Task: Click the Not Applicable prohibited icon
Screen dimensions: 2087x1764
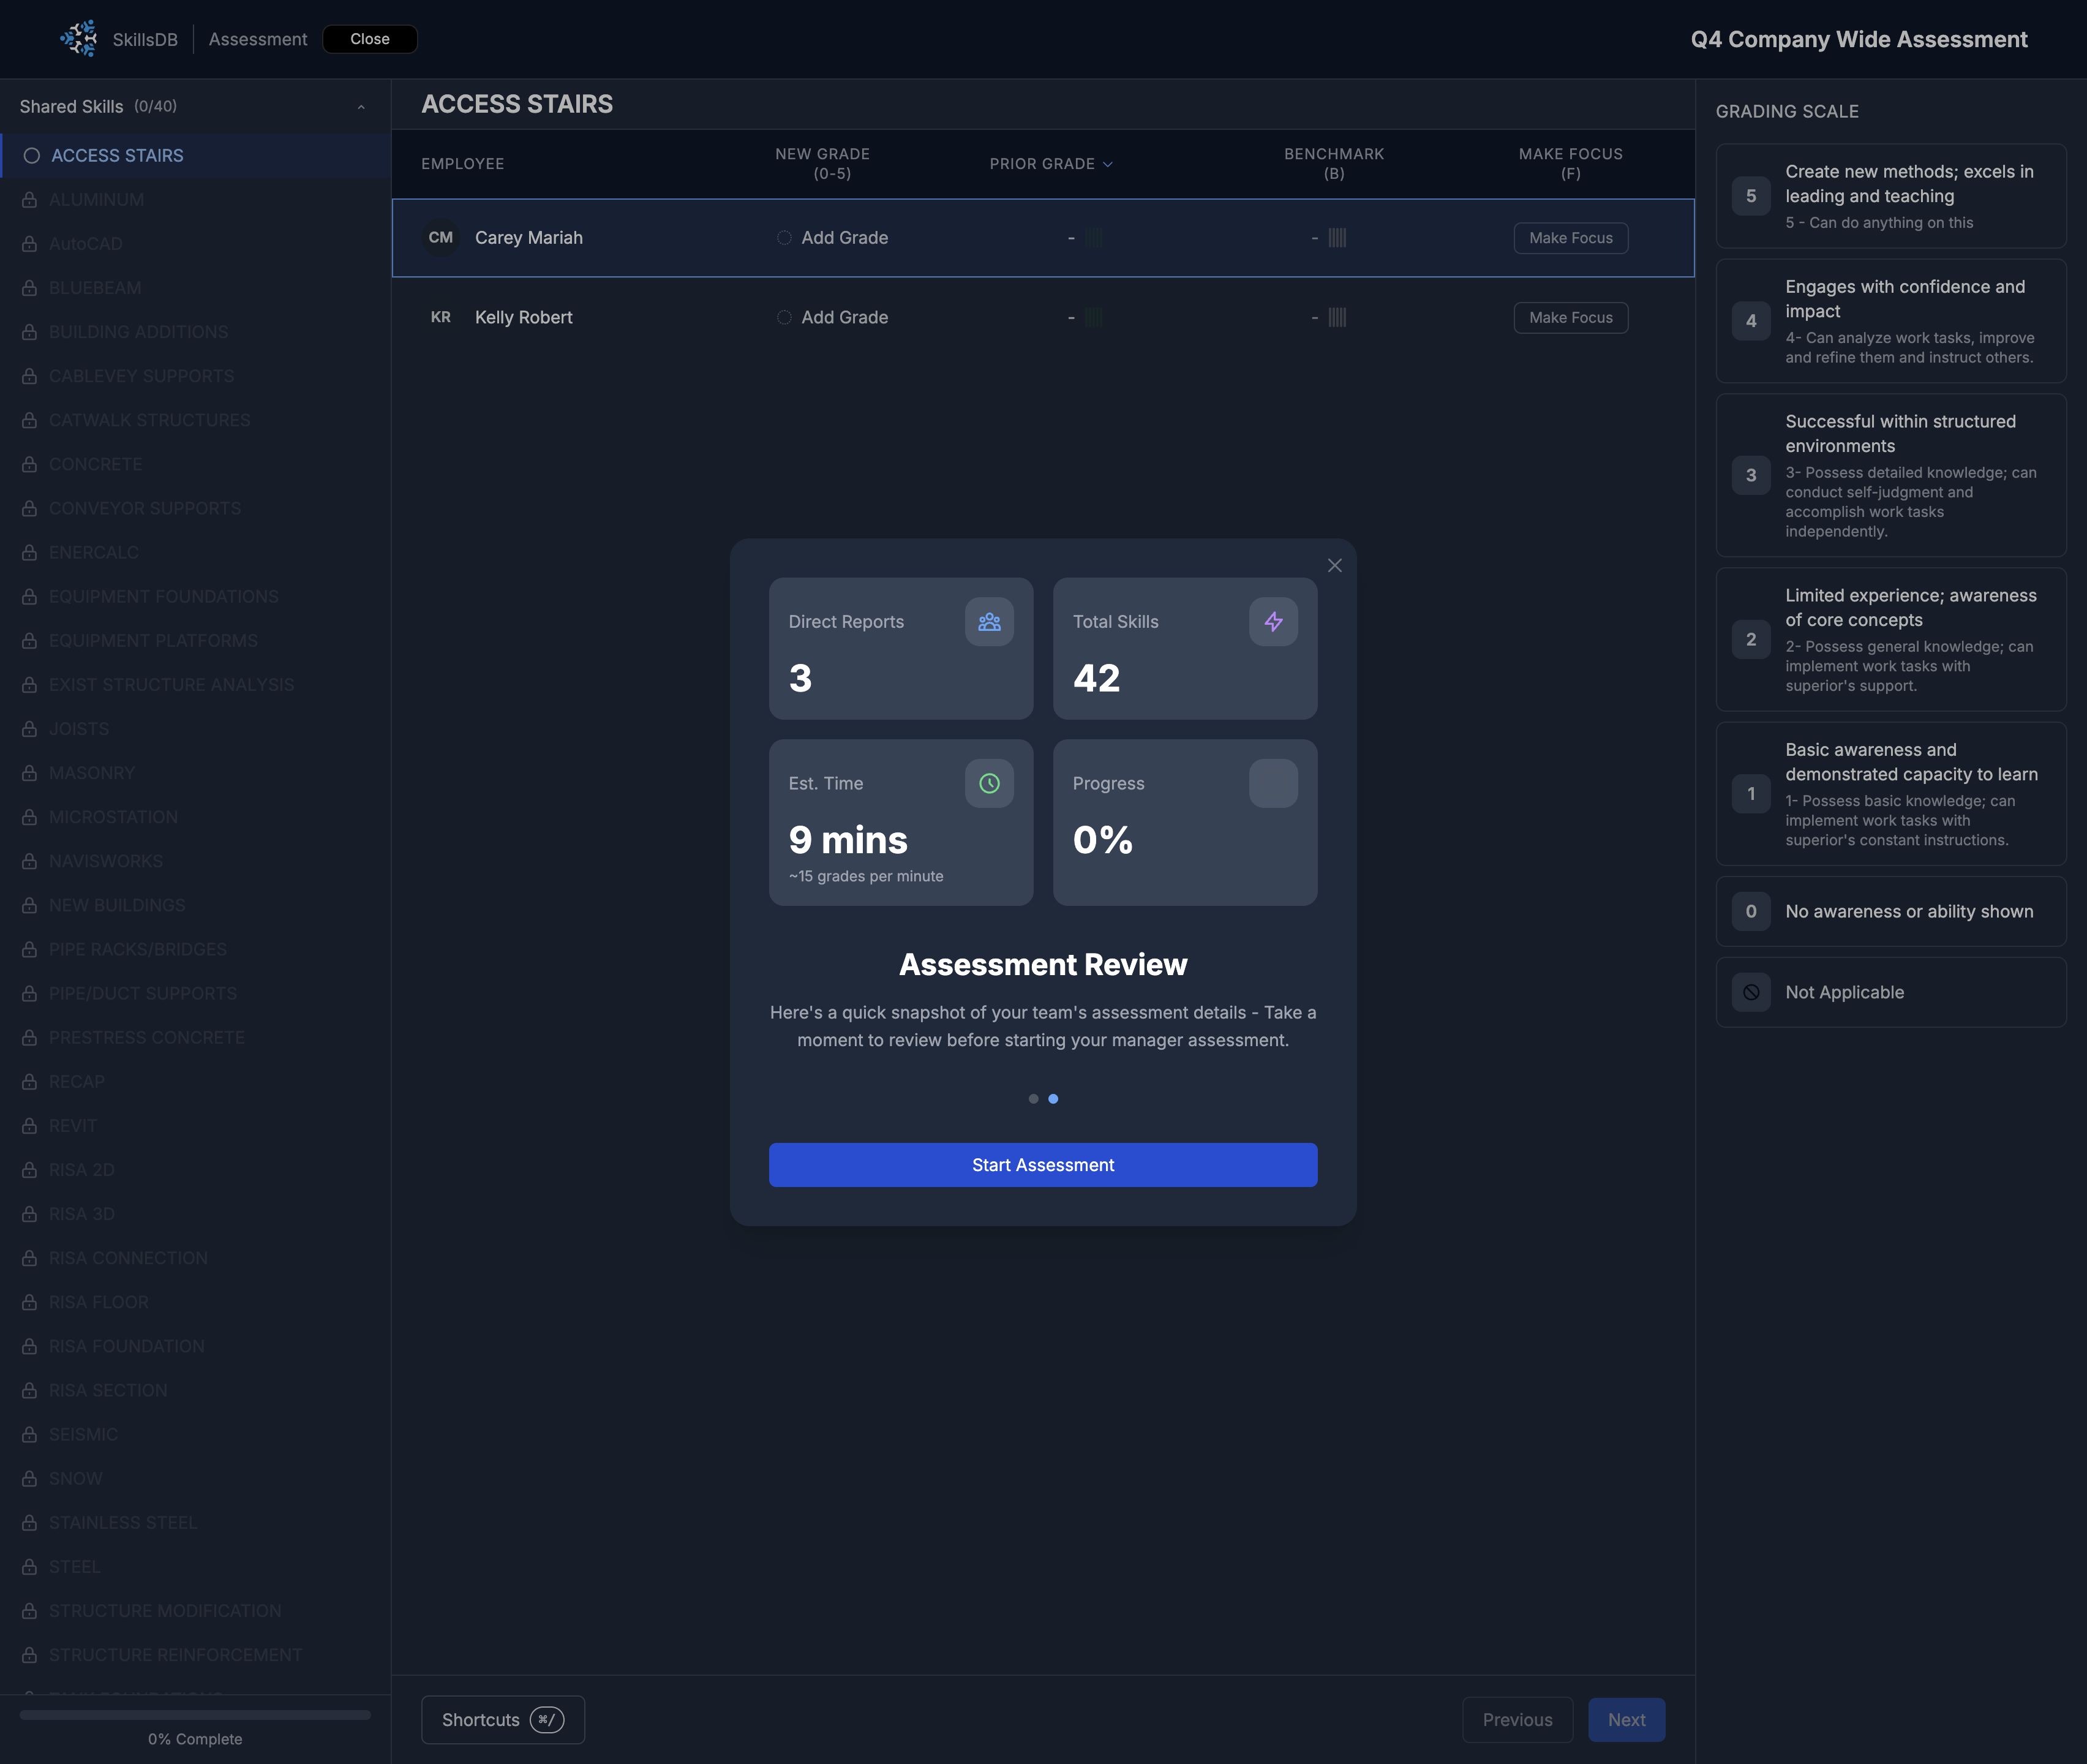Action: [x=1751, y=992]
